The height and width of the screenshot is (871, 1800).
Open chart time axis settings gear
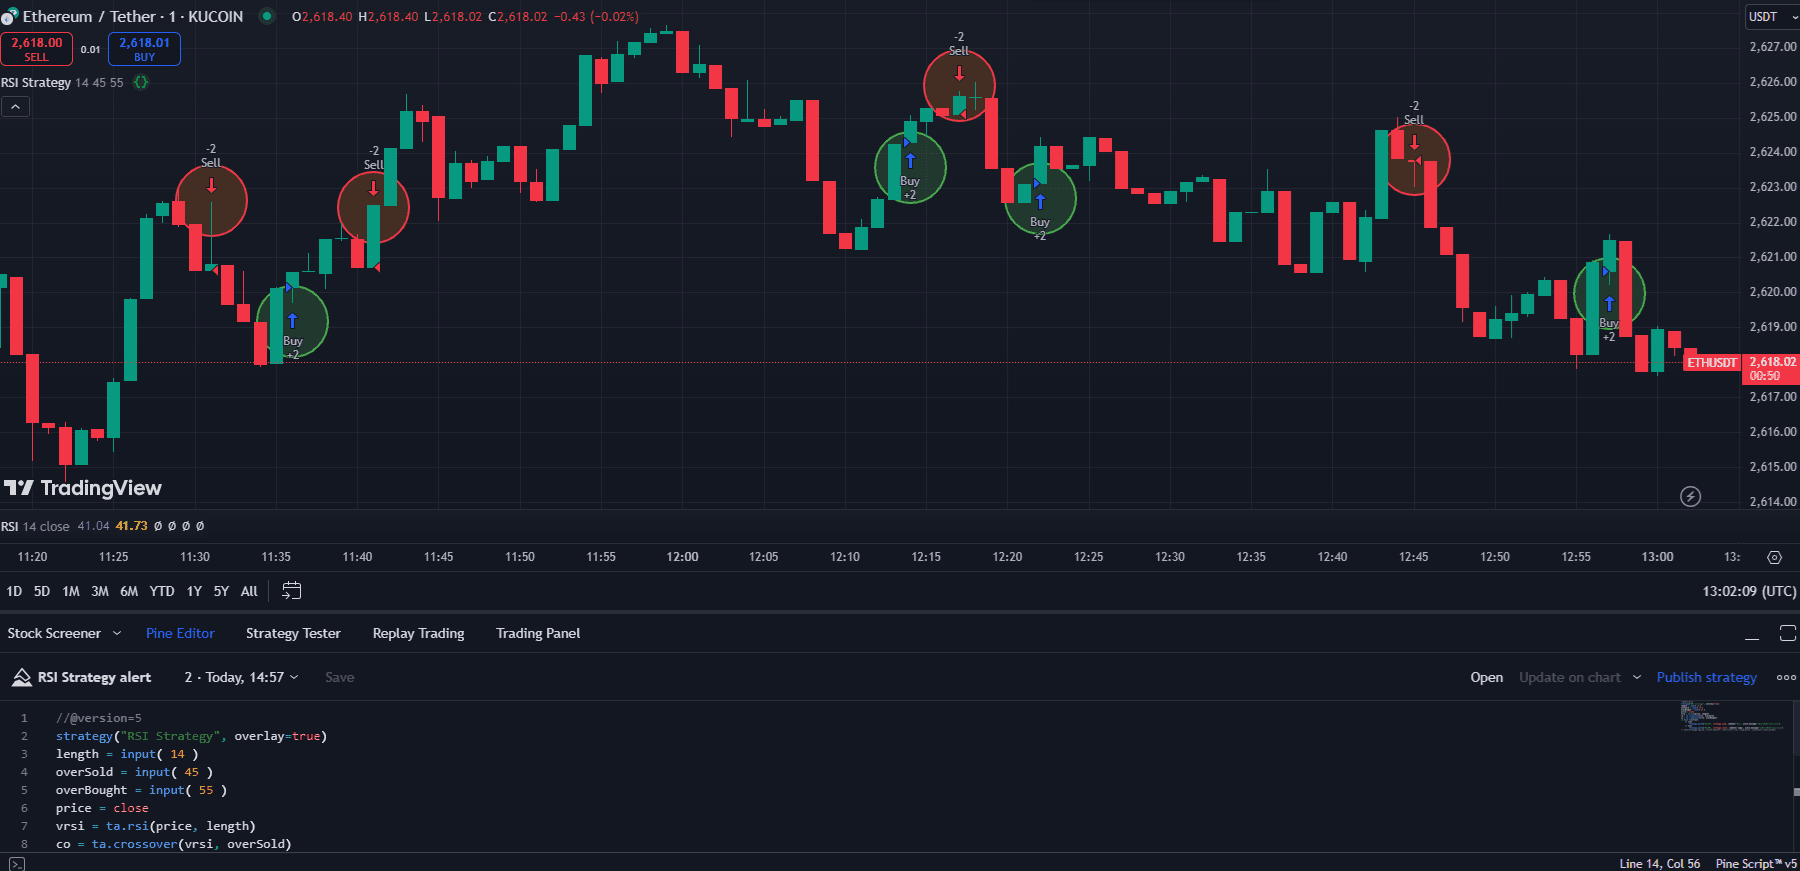1774,557
